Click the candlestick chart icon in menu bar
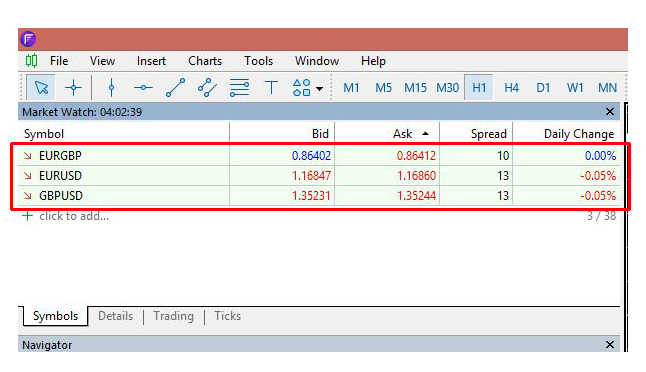Viewport: 646px width, 372px height. pyautogui.click(x=31, y=61)
